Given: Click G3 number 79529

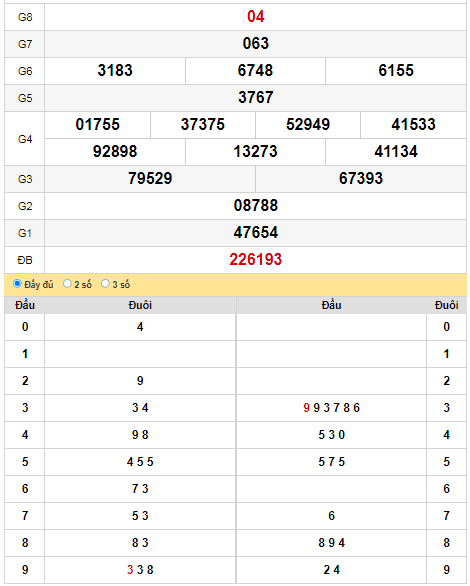Looking at the screenshot, I should (x=150, y=178).
